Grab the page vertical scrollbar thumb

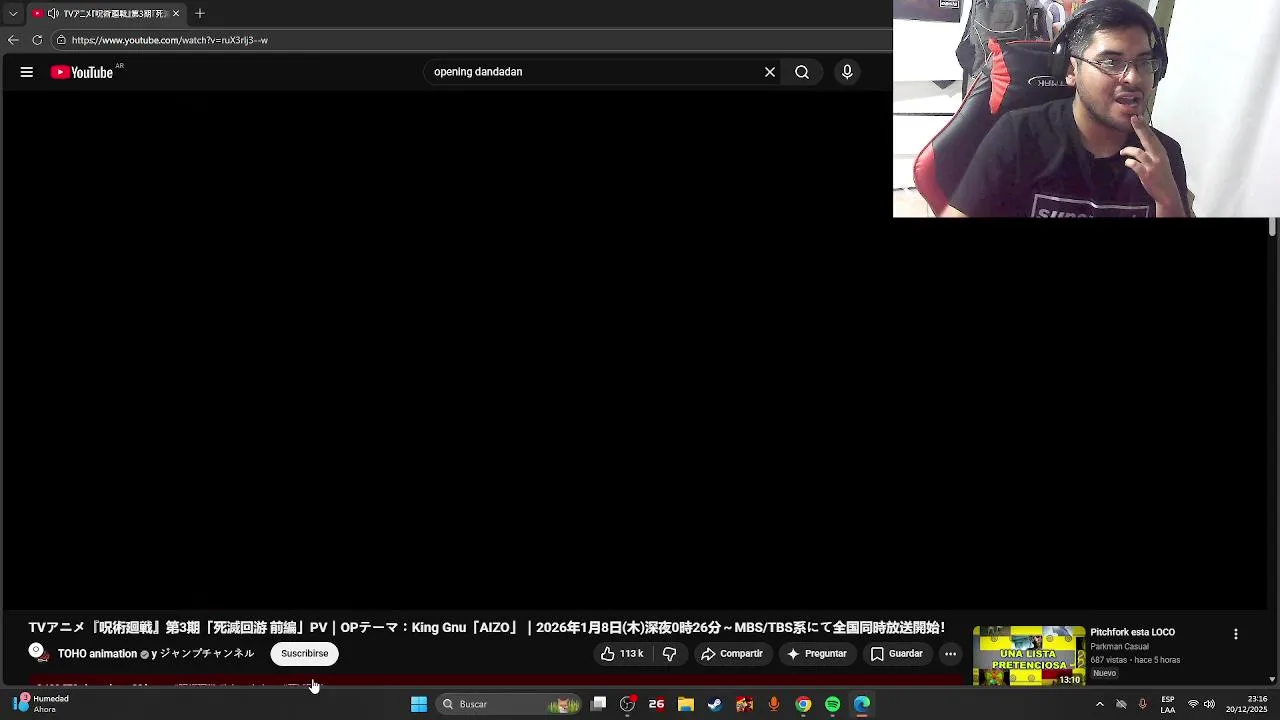1272,227
